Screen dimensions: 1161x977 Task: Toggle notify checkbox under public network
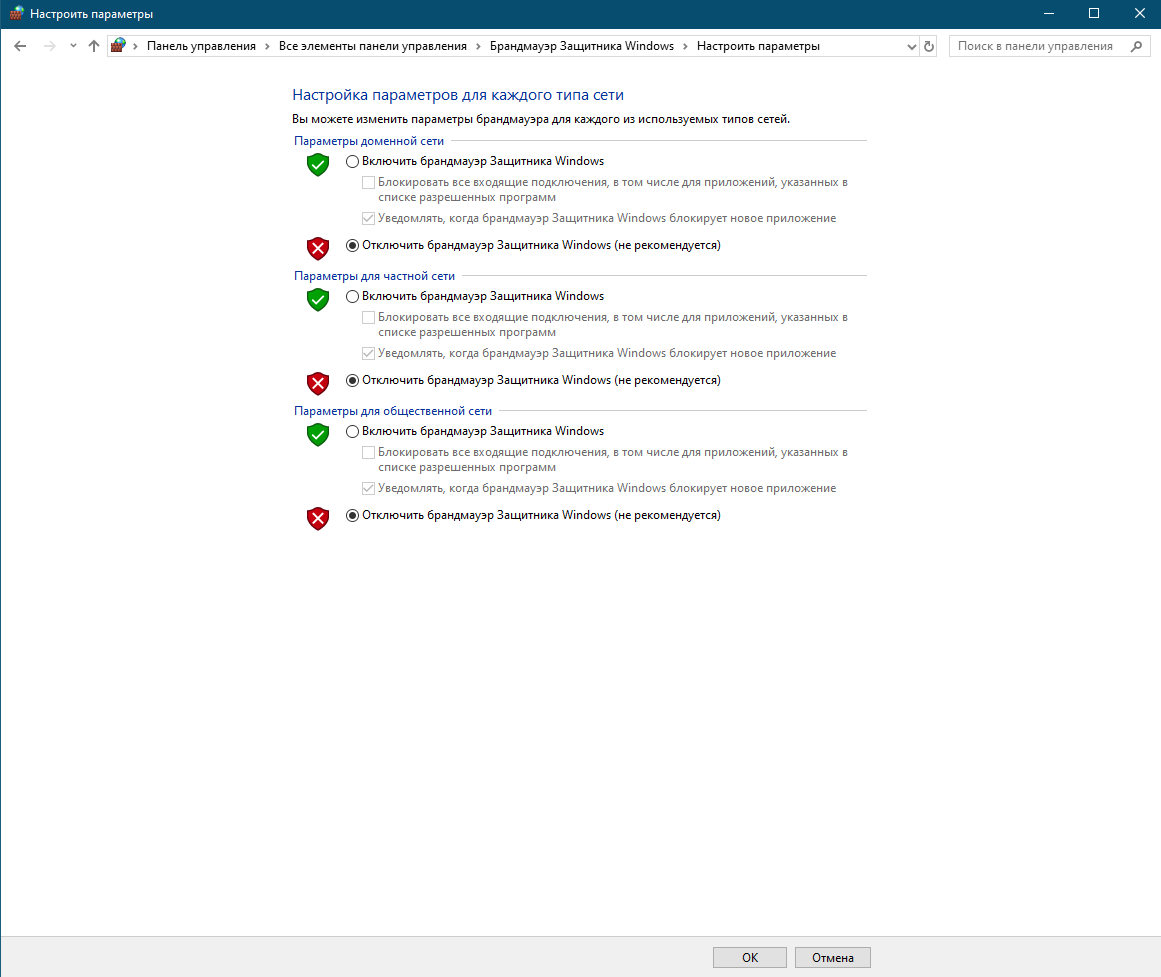pyautogui.click(x=368, y=488)
